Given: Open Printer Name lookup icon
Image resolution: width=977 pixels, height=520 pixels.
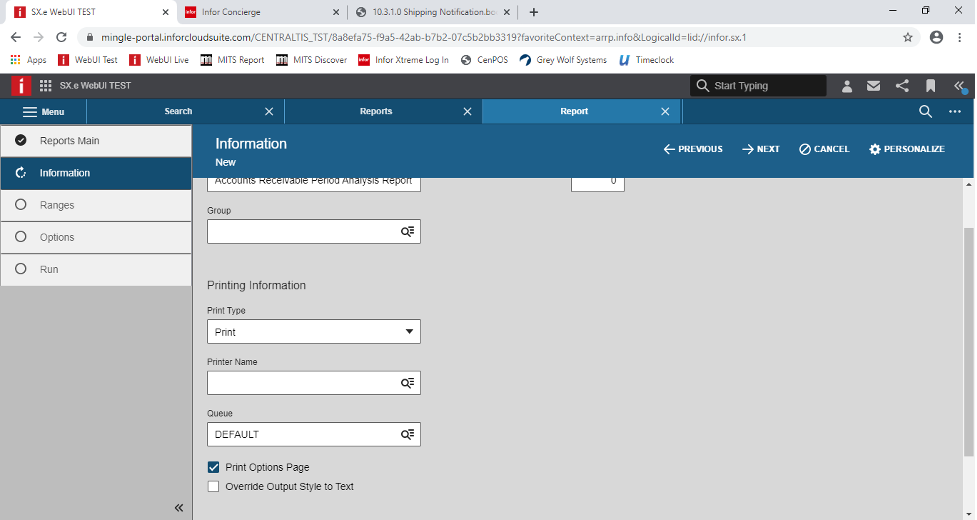Looking at the screenshot, I should click(x=407, y=383).
